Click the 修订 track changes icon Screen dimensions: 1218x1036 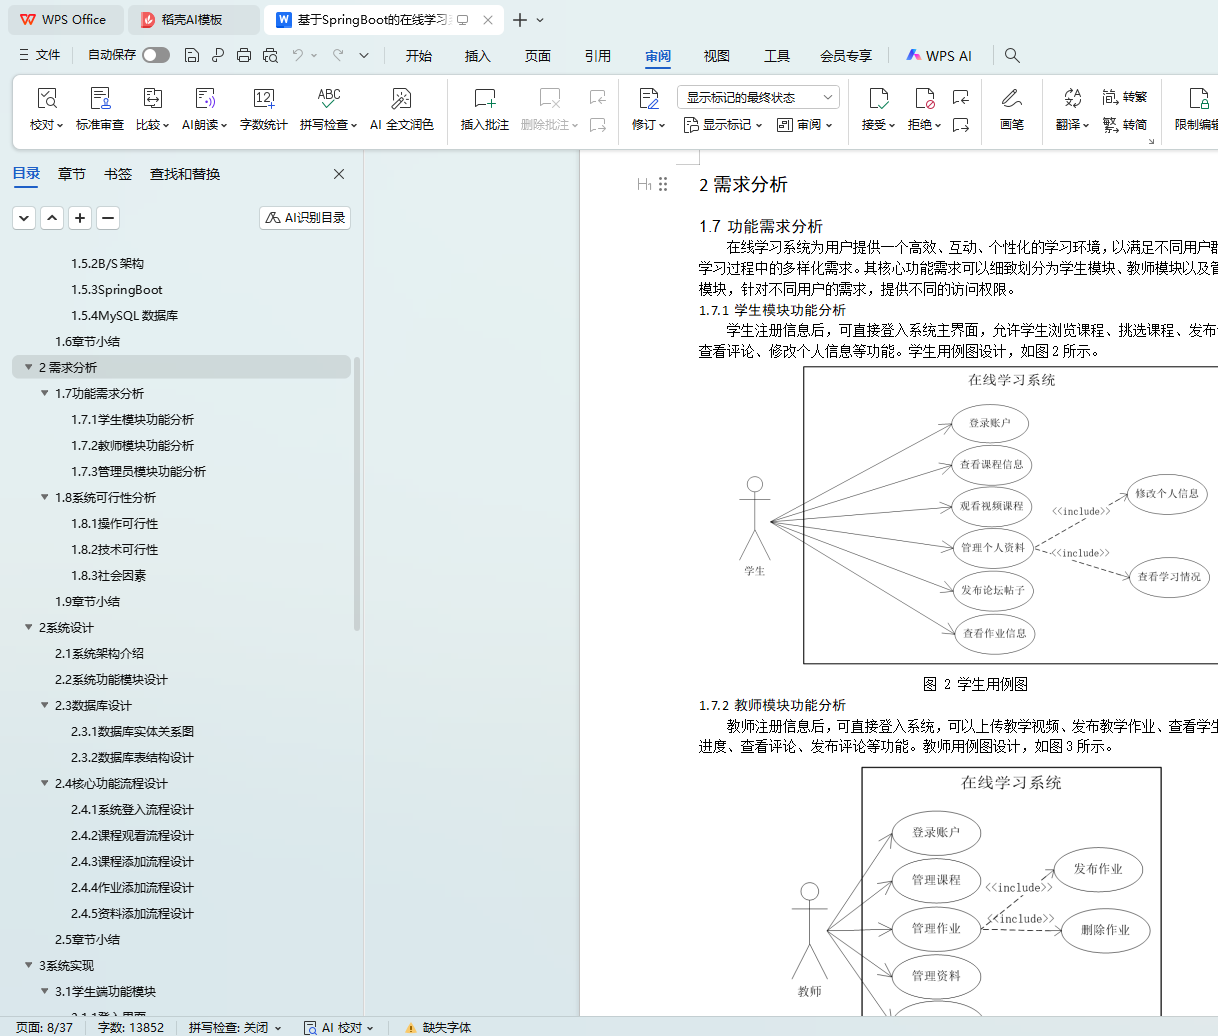pos(648,99)
